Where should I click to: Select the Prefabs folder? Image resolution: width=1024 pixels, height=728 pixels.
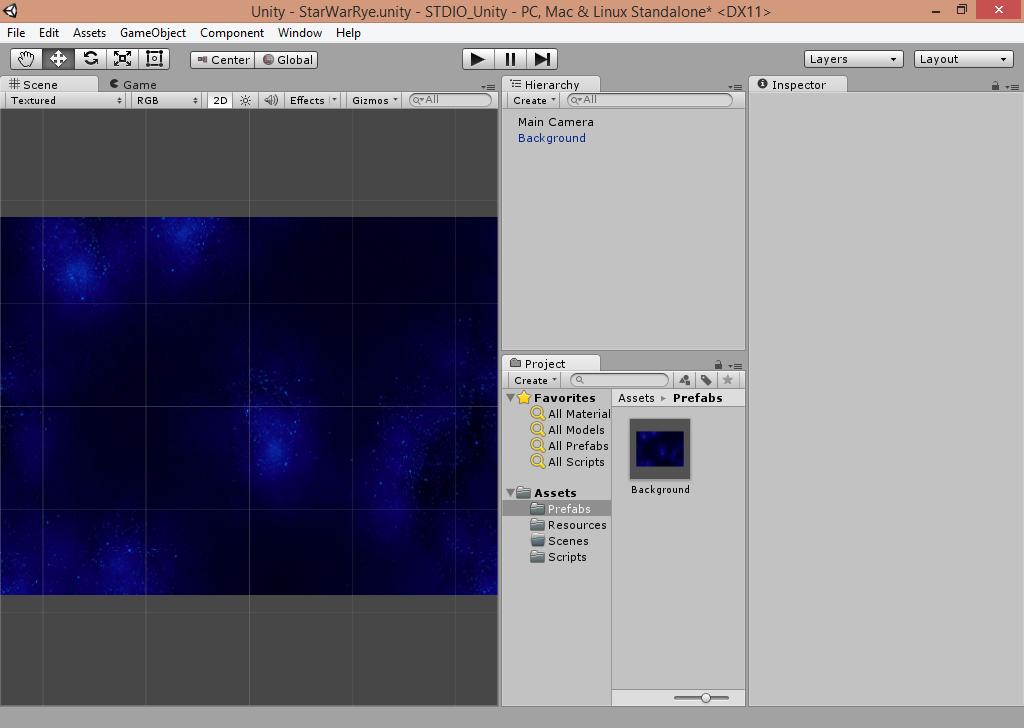(x=557, y=509)
